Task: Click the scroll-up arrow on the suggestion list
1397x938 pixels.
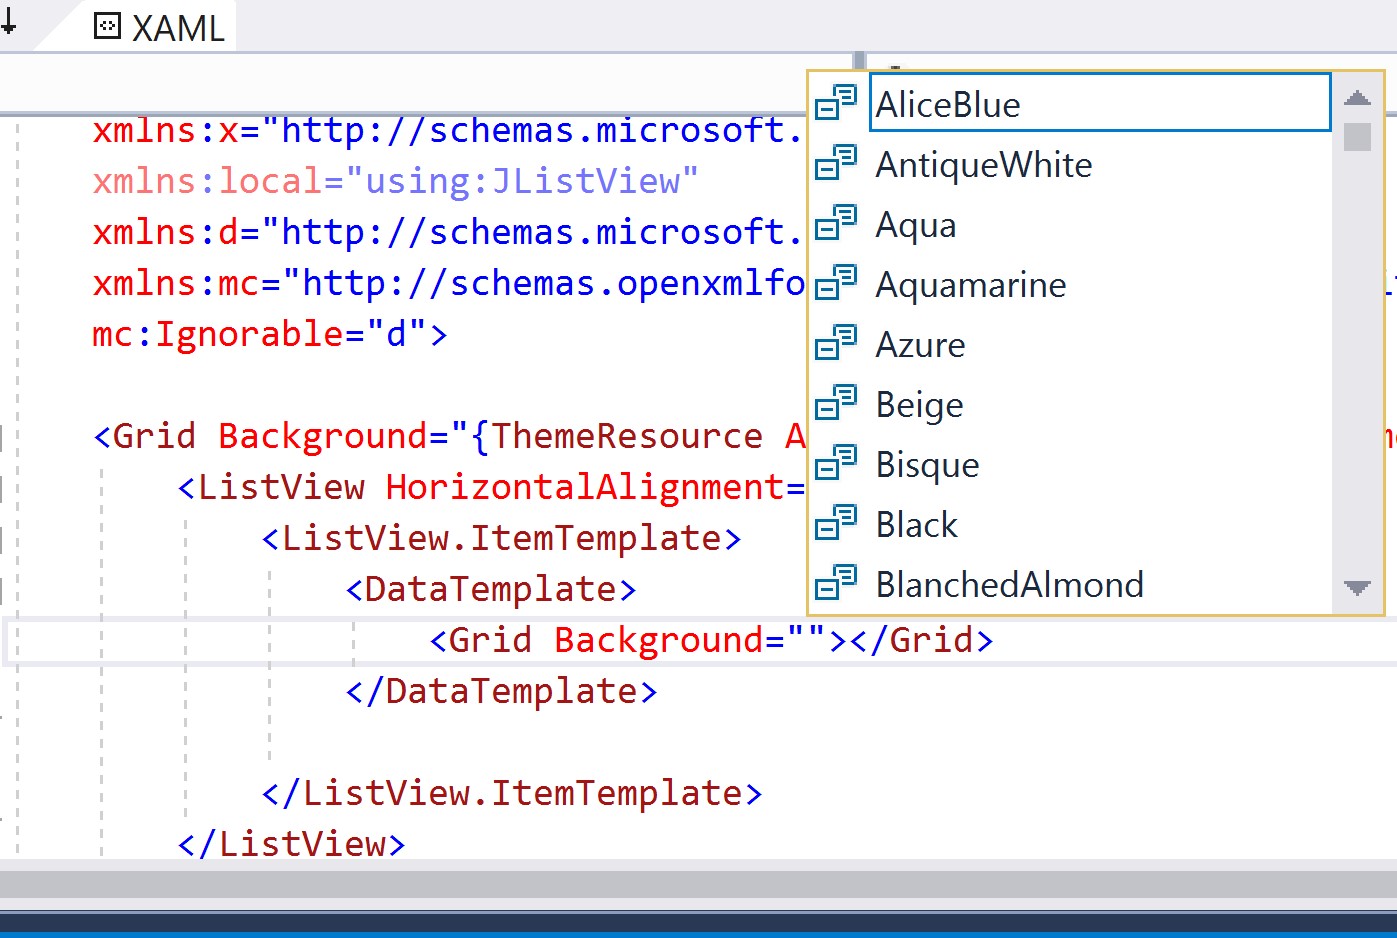Action: [1357, 97]
